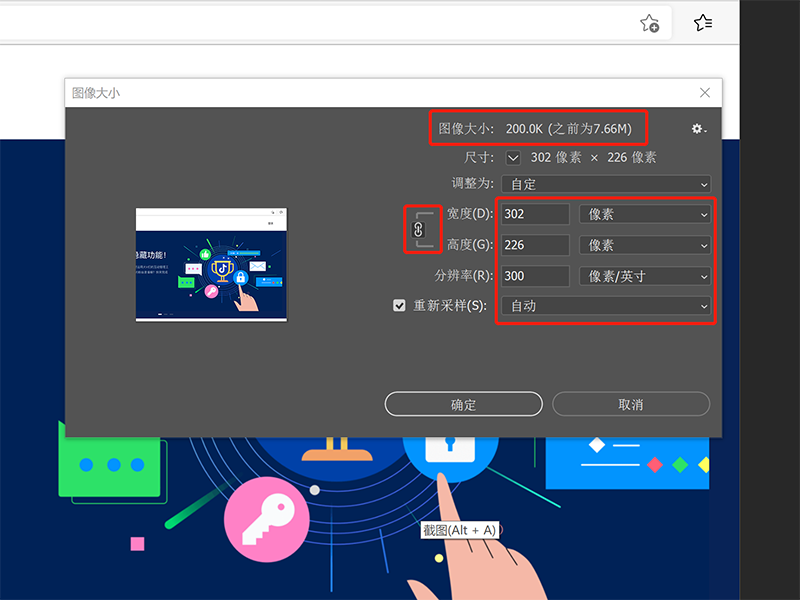Toggle the constrain proportions chain link
The height and width of the screenshot is (600, 800).
pos(419,229)
